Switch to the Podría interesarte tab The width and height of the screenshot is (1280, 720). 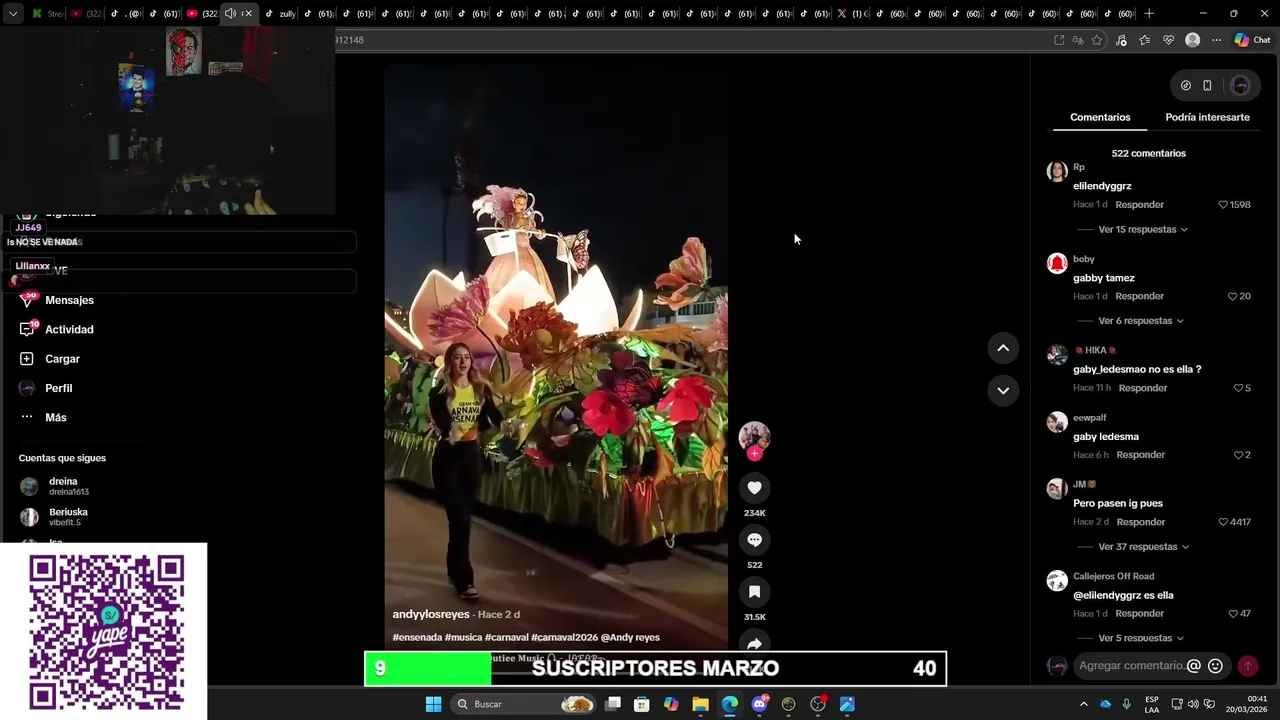[1207, 117]
